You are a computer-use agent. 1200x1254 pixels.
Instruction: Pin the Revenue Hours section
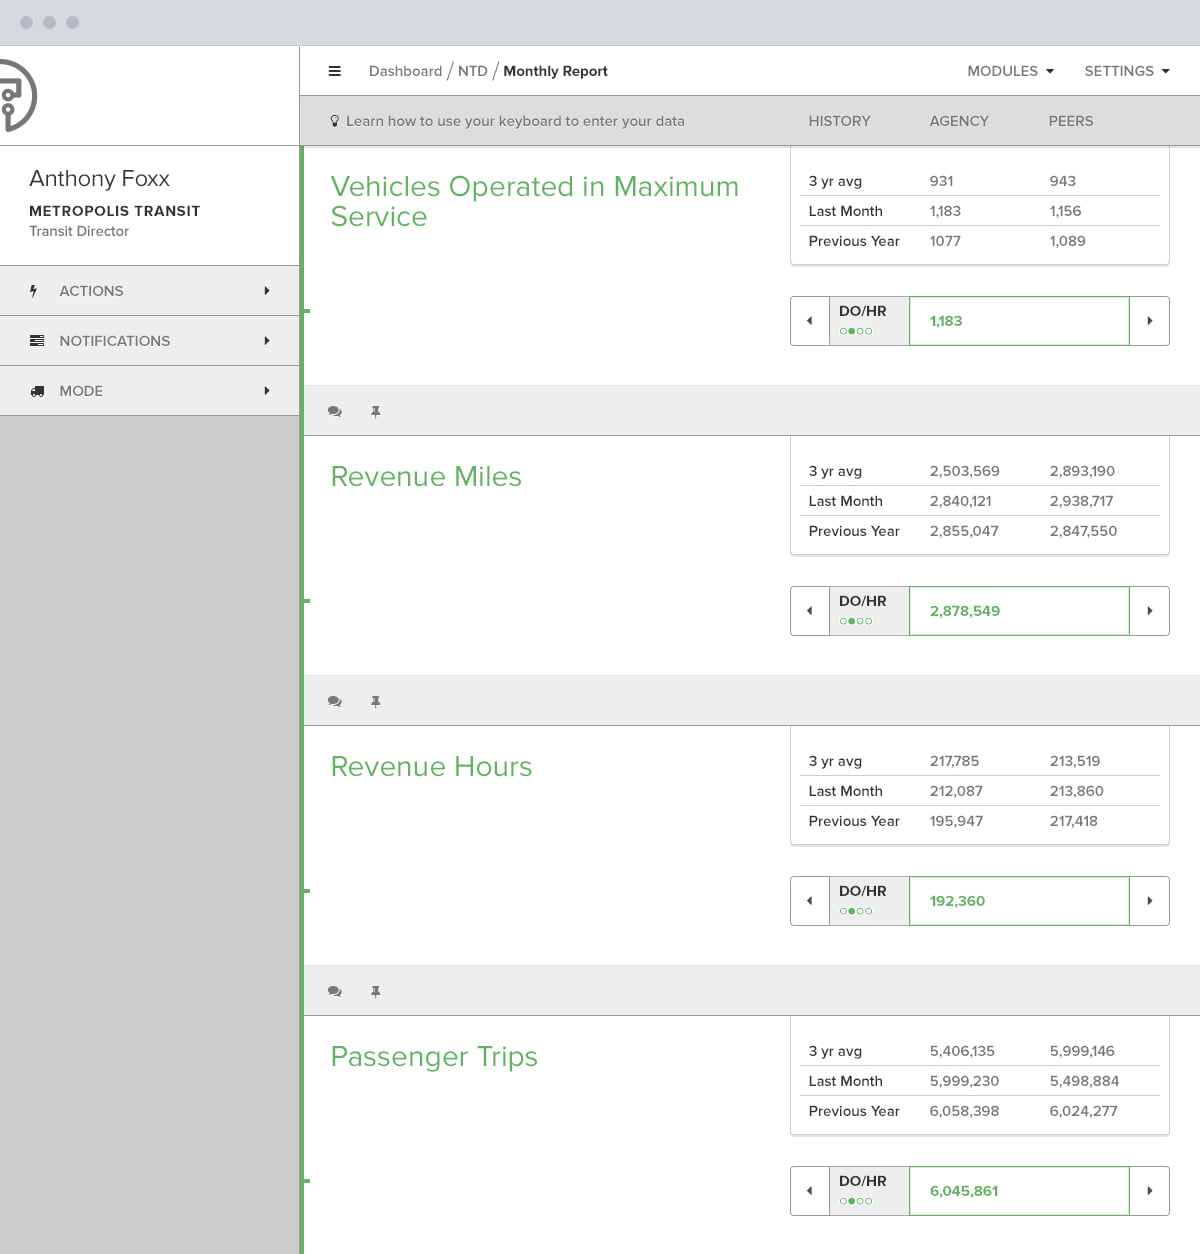(x=376, y=991)
